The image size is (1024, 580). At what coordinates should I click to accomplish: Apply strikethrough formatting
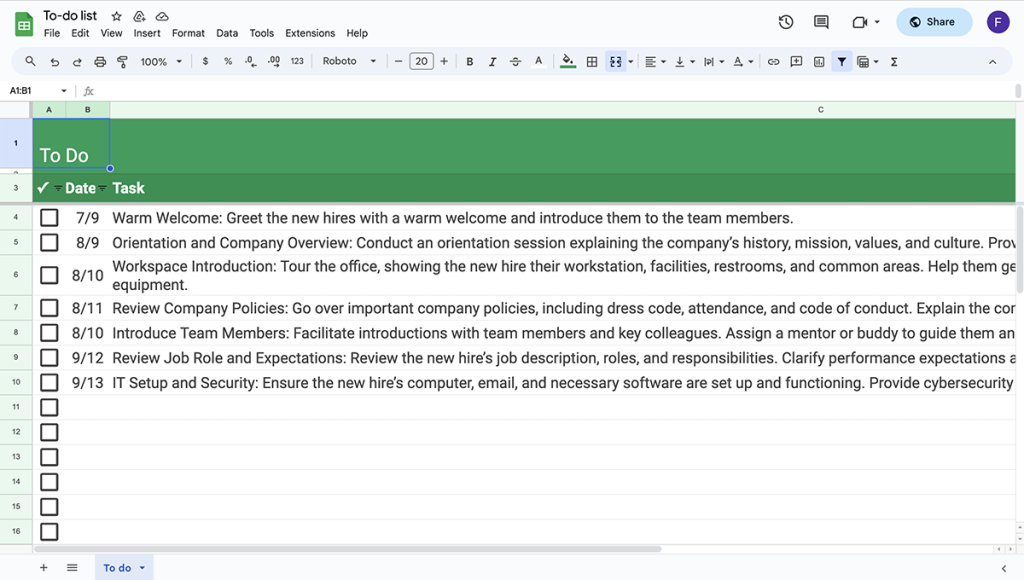[515, 61]
